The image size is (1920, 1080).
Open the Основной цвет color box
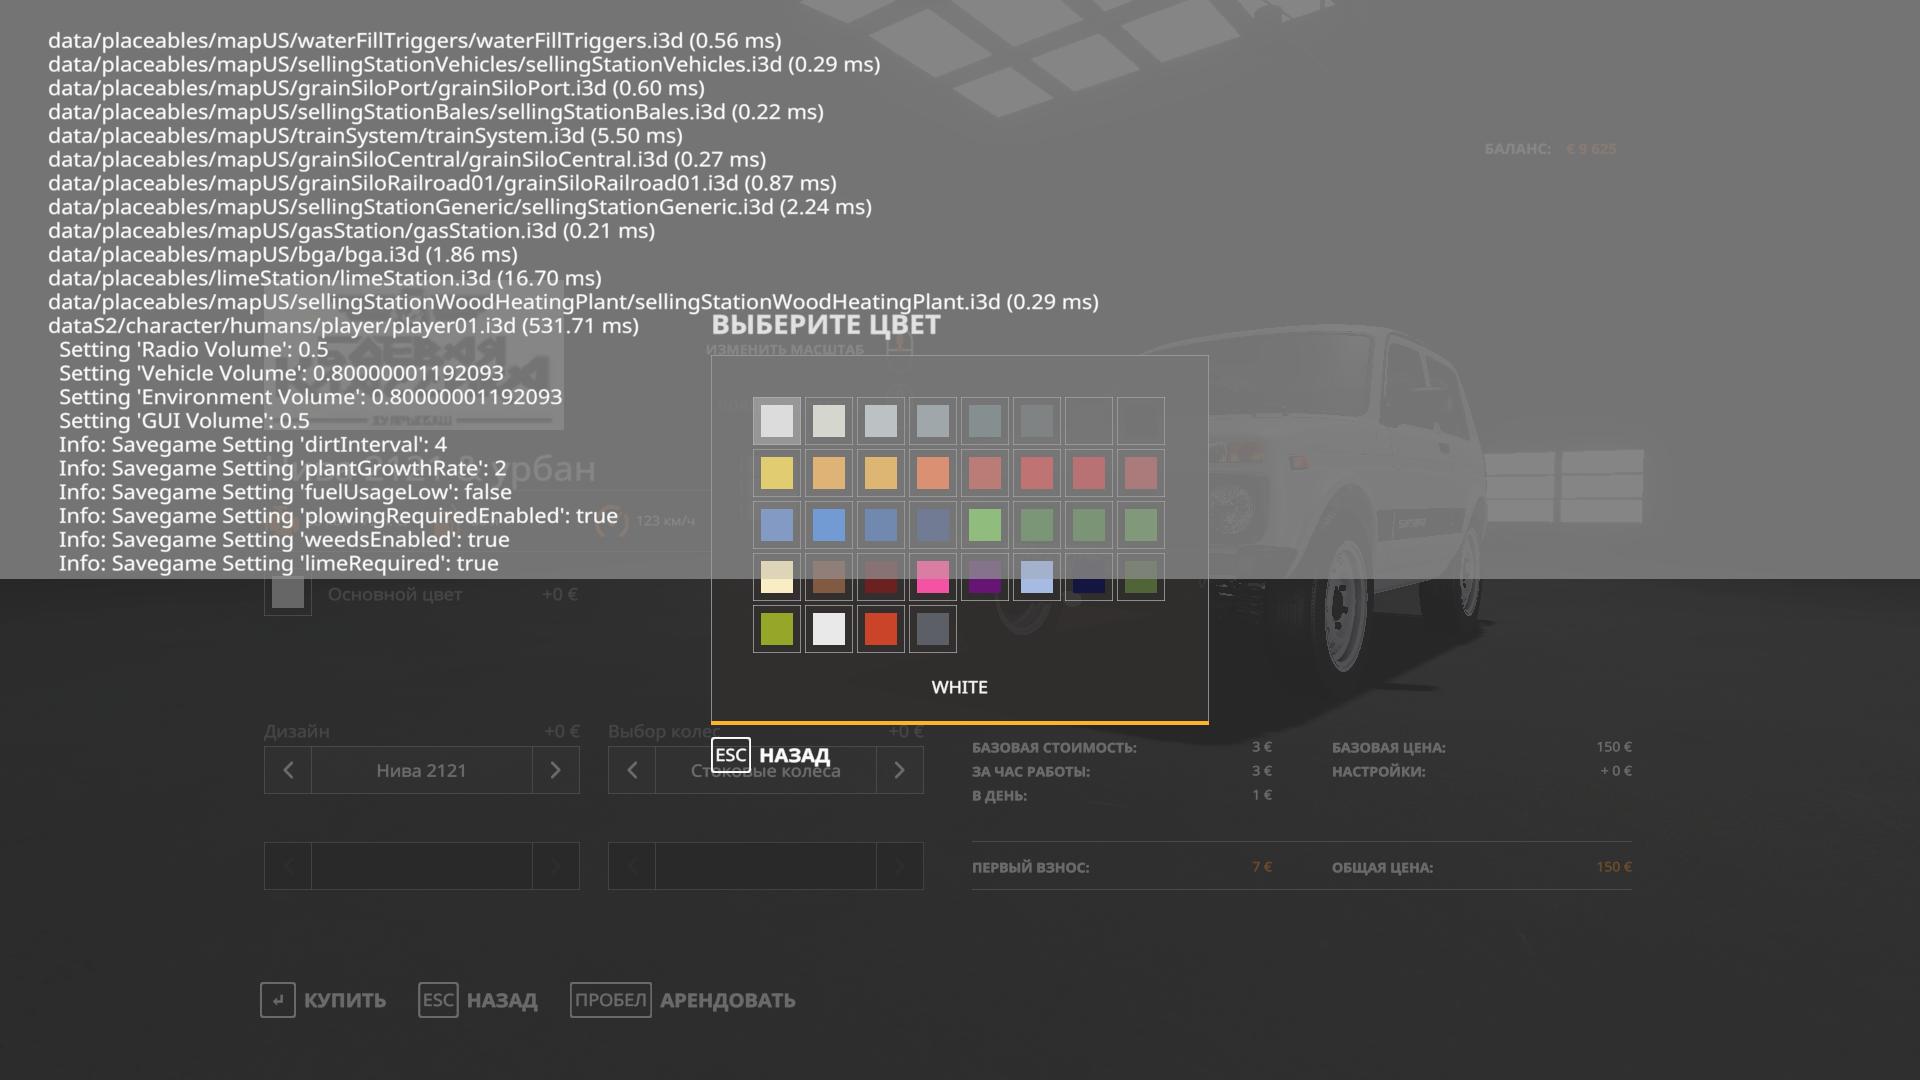[x=288, y=594]
